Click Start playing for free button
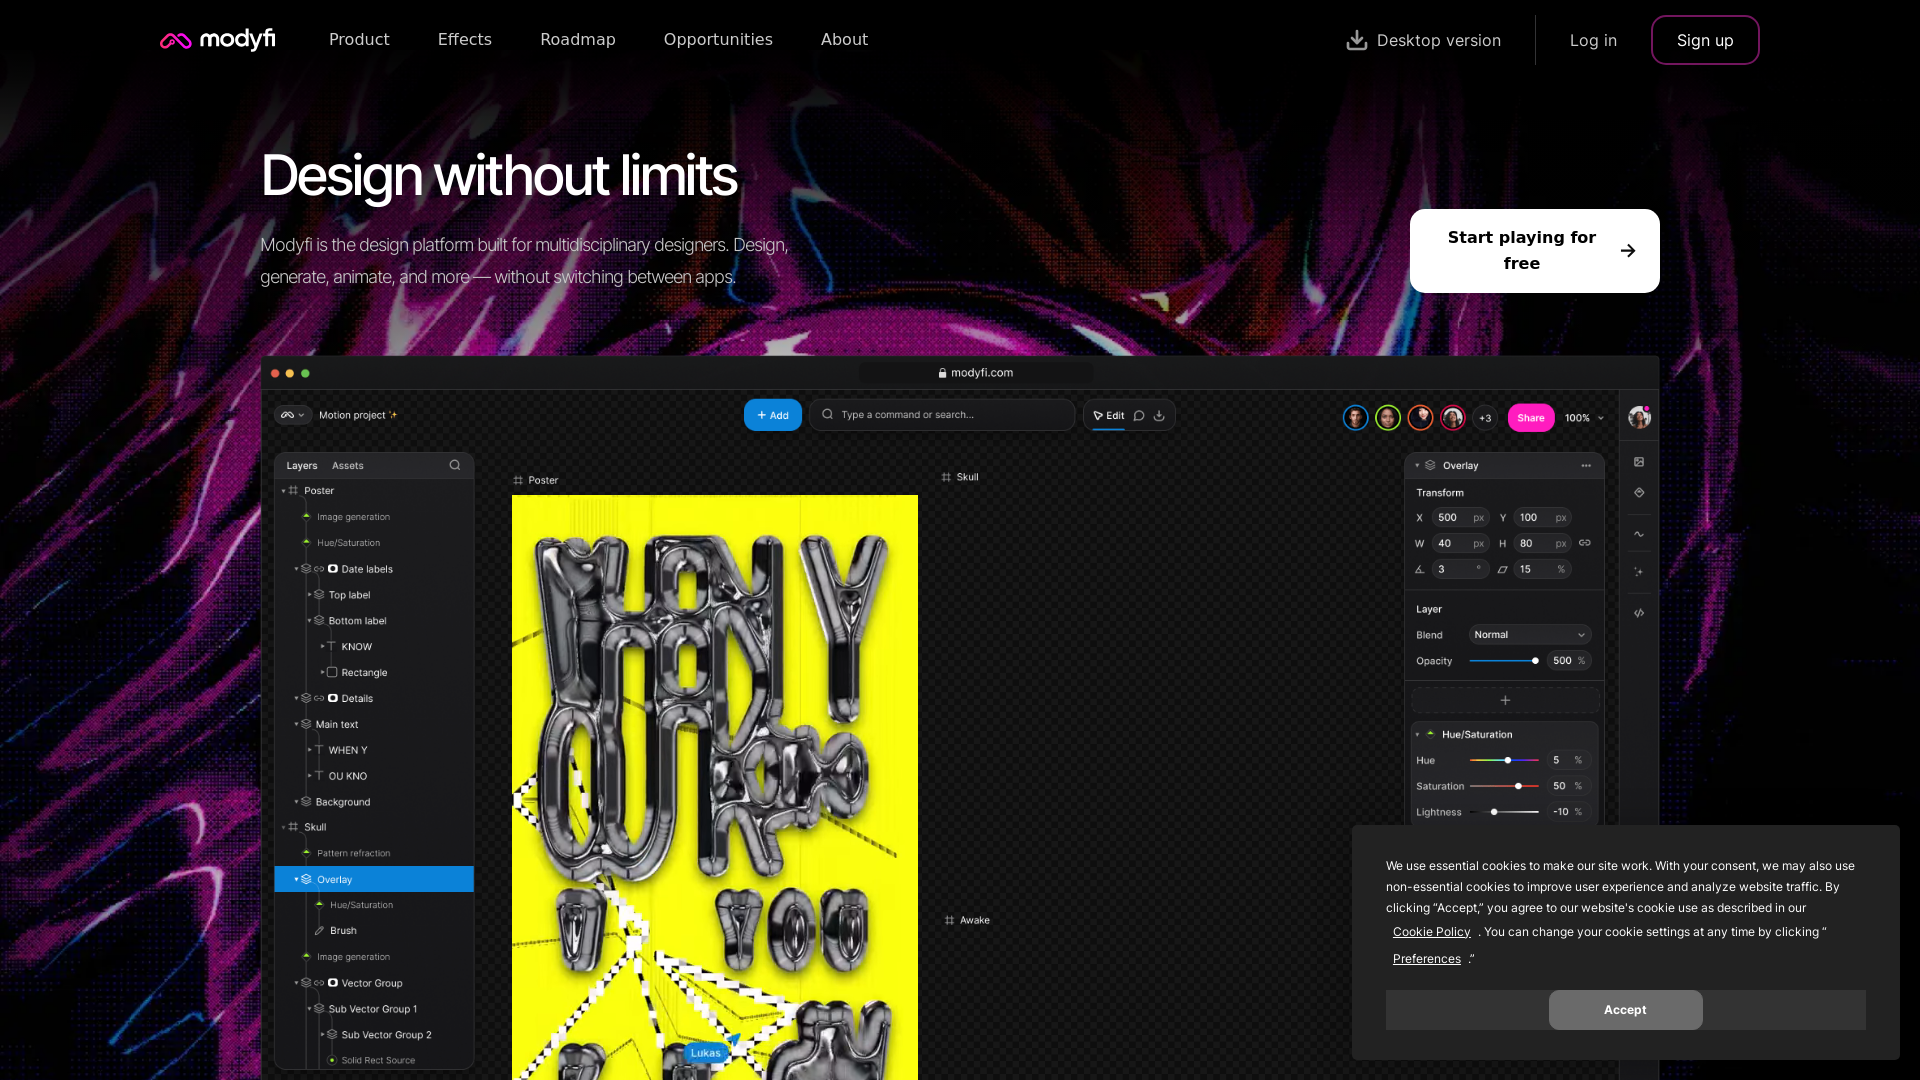Screen dimensions: 1920x1080 click(1534, 251)
